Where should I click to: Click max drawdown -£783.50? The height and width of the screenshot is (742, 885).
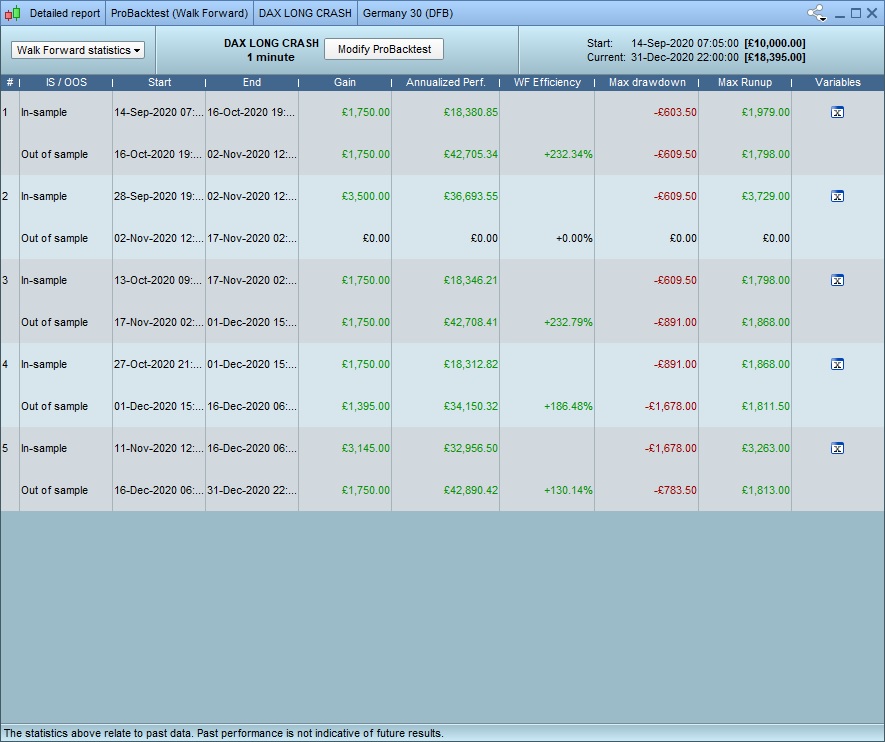point(675,490)
